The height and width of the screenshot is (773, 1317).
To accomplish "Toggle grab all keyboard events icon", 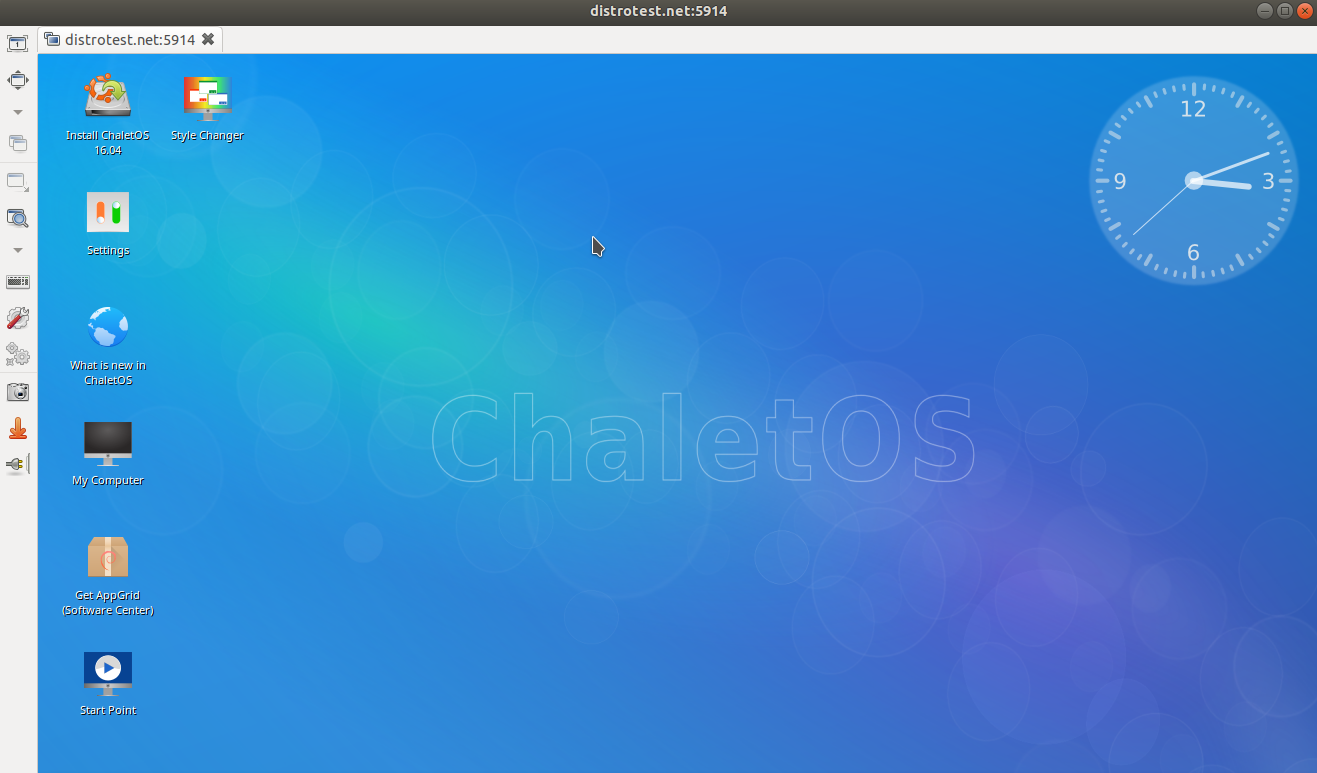I will [x=18, y=282].
